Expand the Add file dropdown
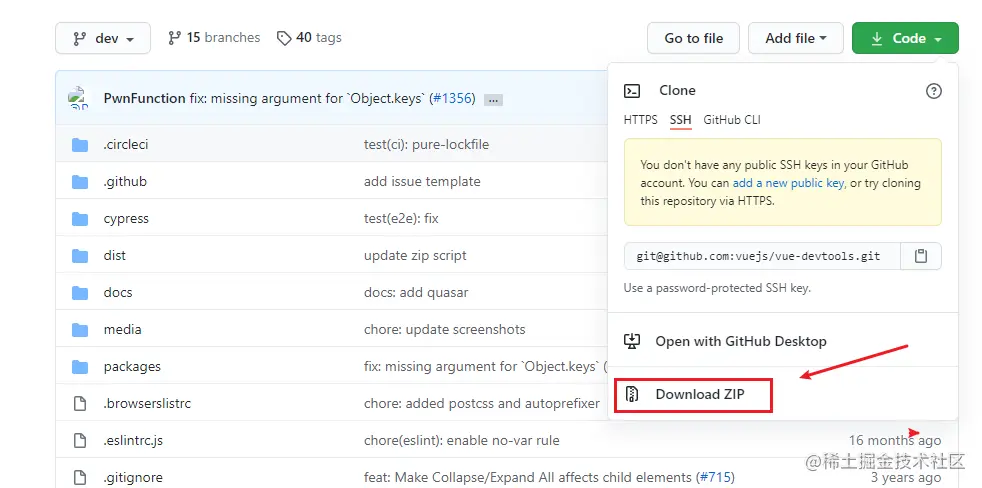Viewport: 982px width, 488px height. pyautogui.click(x=795, y=38)
